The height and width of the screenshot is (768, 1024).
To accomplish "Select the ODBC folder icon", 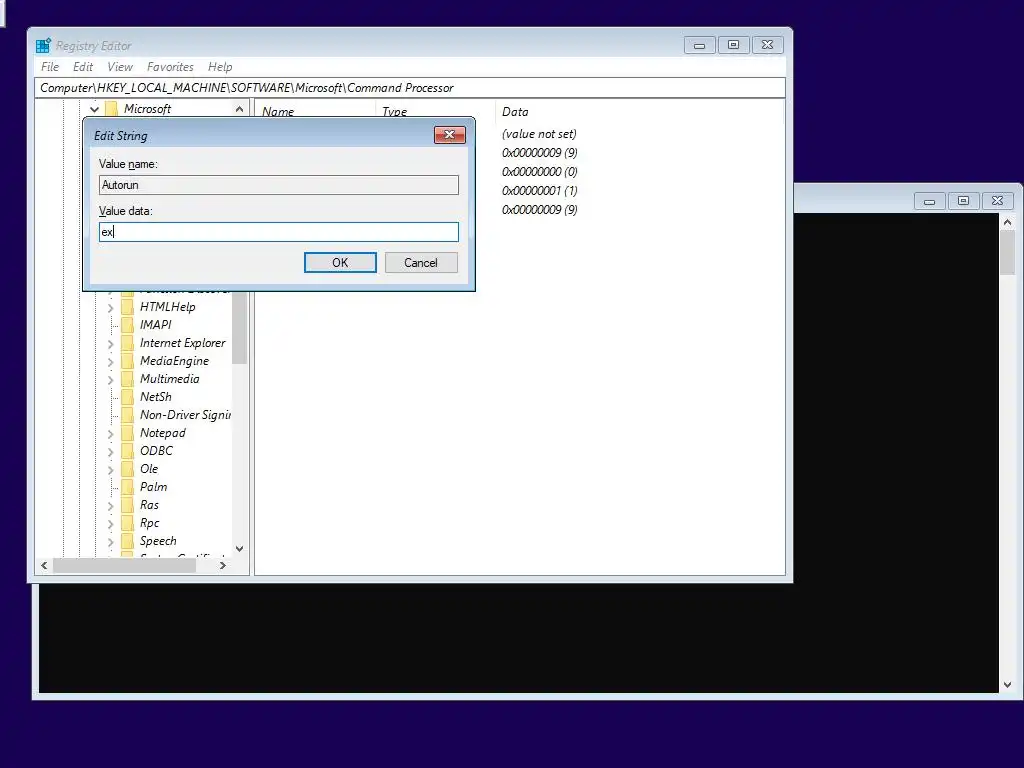I will [x=127, y=451].
